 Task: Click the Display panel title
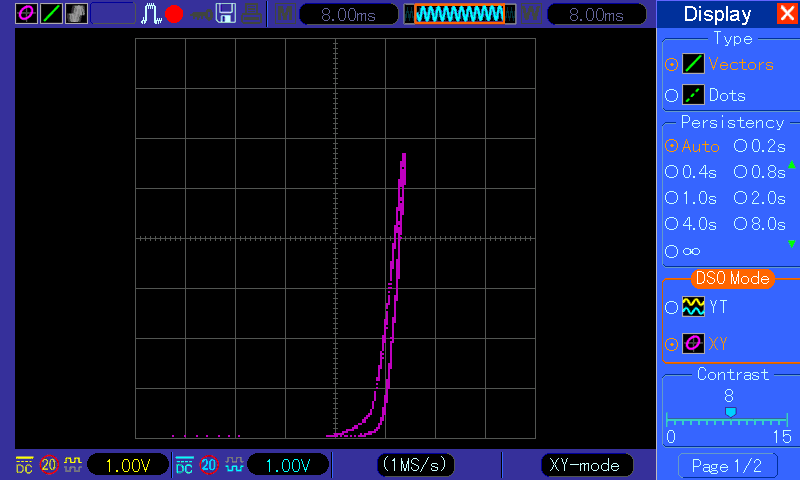pyautogui.click(x=717, y=14)
